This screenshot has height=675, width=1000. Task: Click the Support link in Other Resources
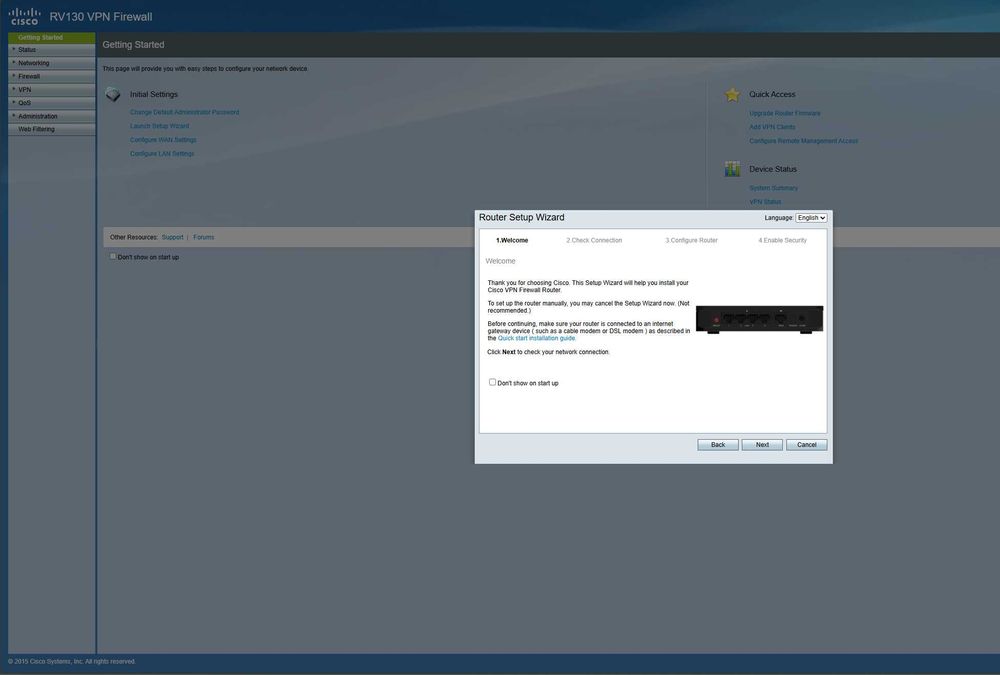click(172, 237)
